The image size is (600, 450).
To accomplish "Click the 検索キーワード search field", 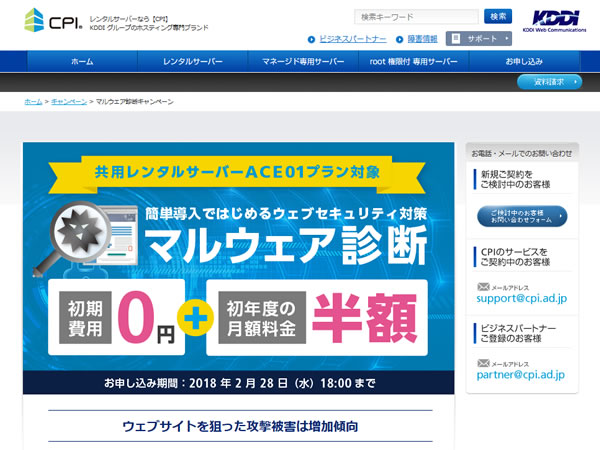I will click(x=416, y=17).
